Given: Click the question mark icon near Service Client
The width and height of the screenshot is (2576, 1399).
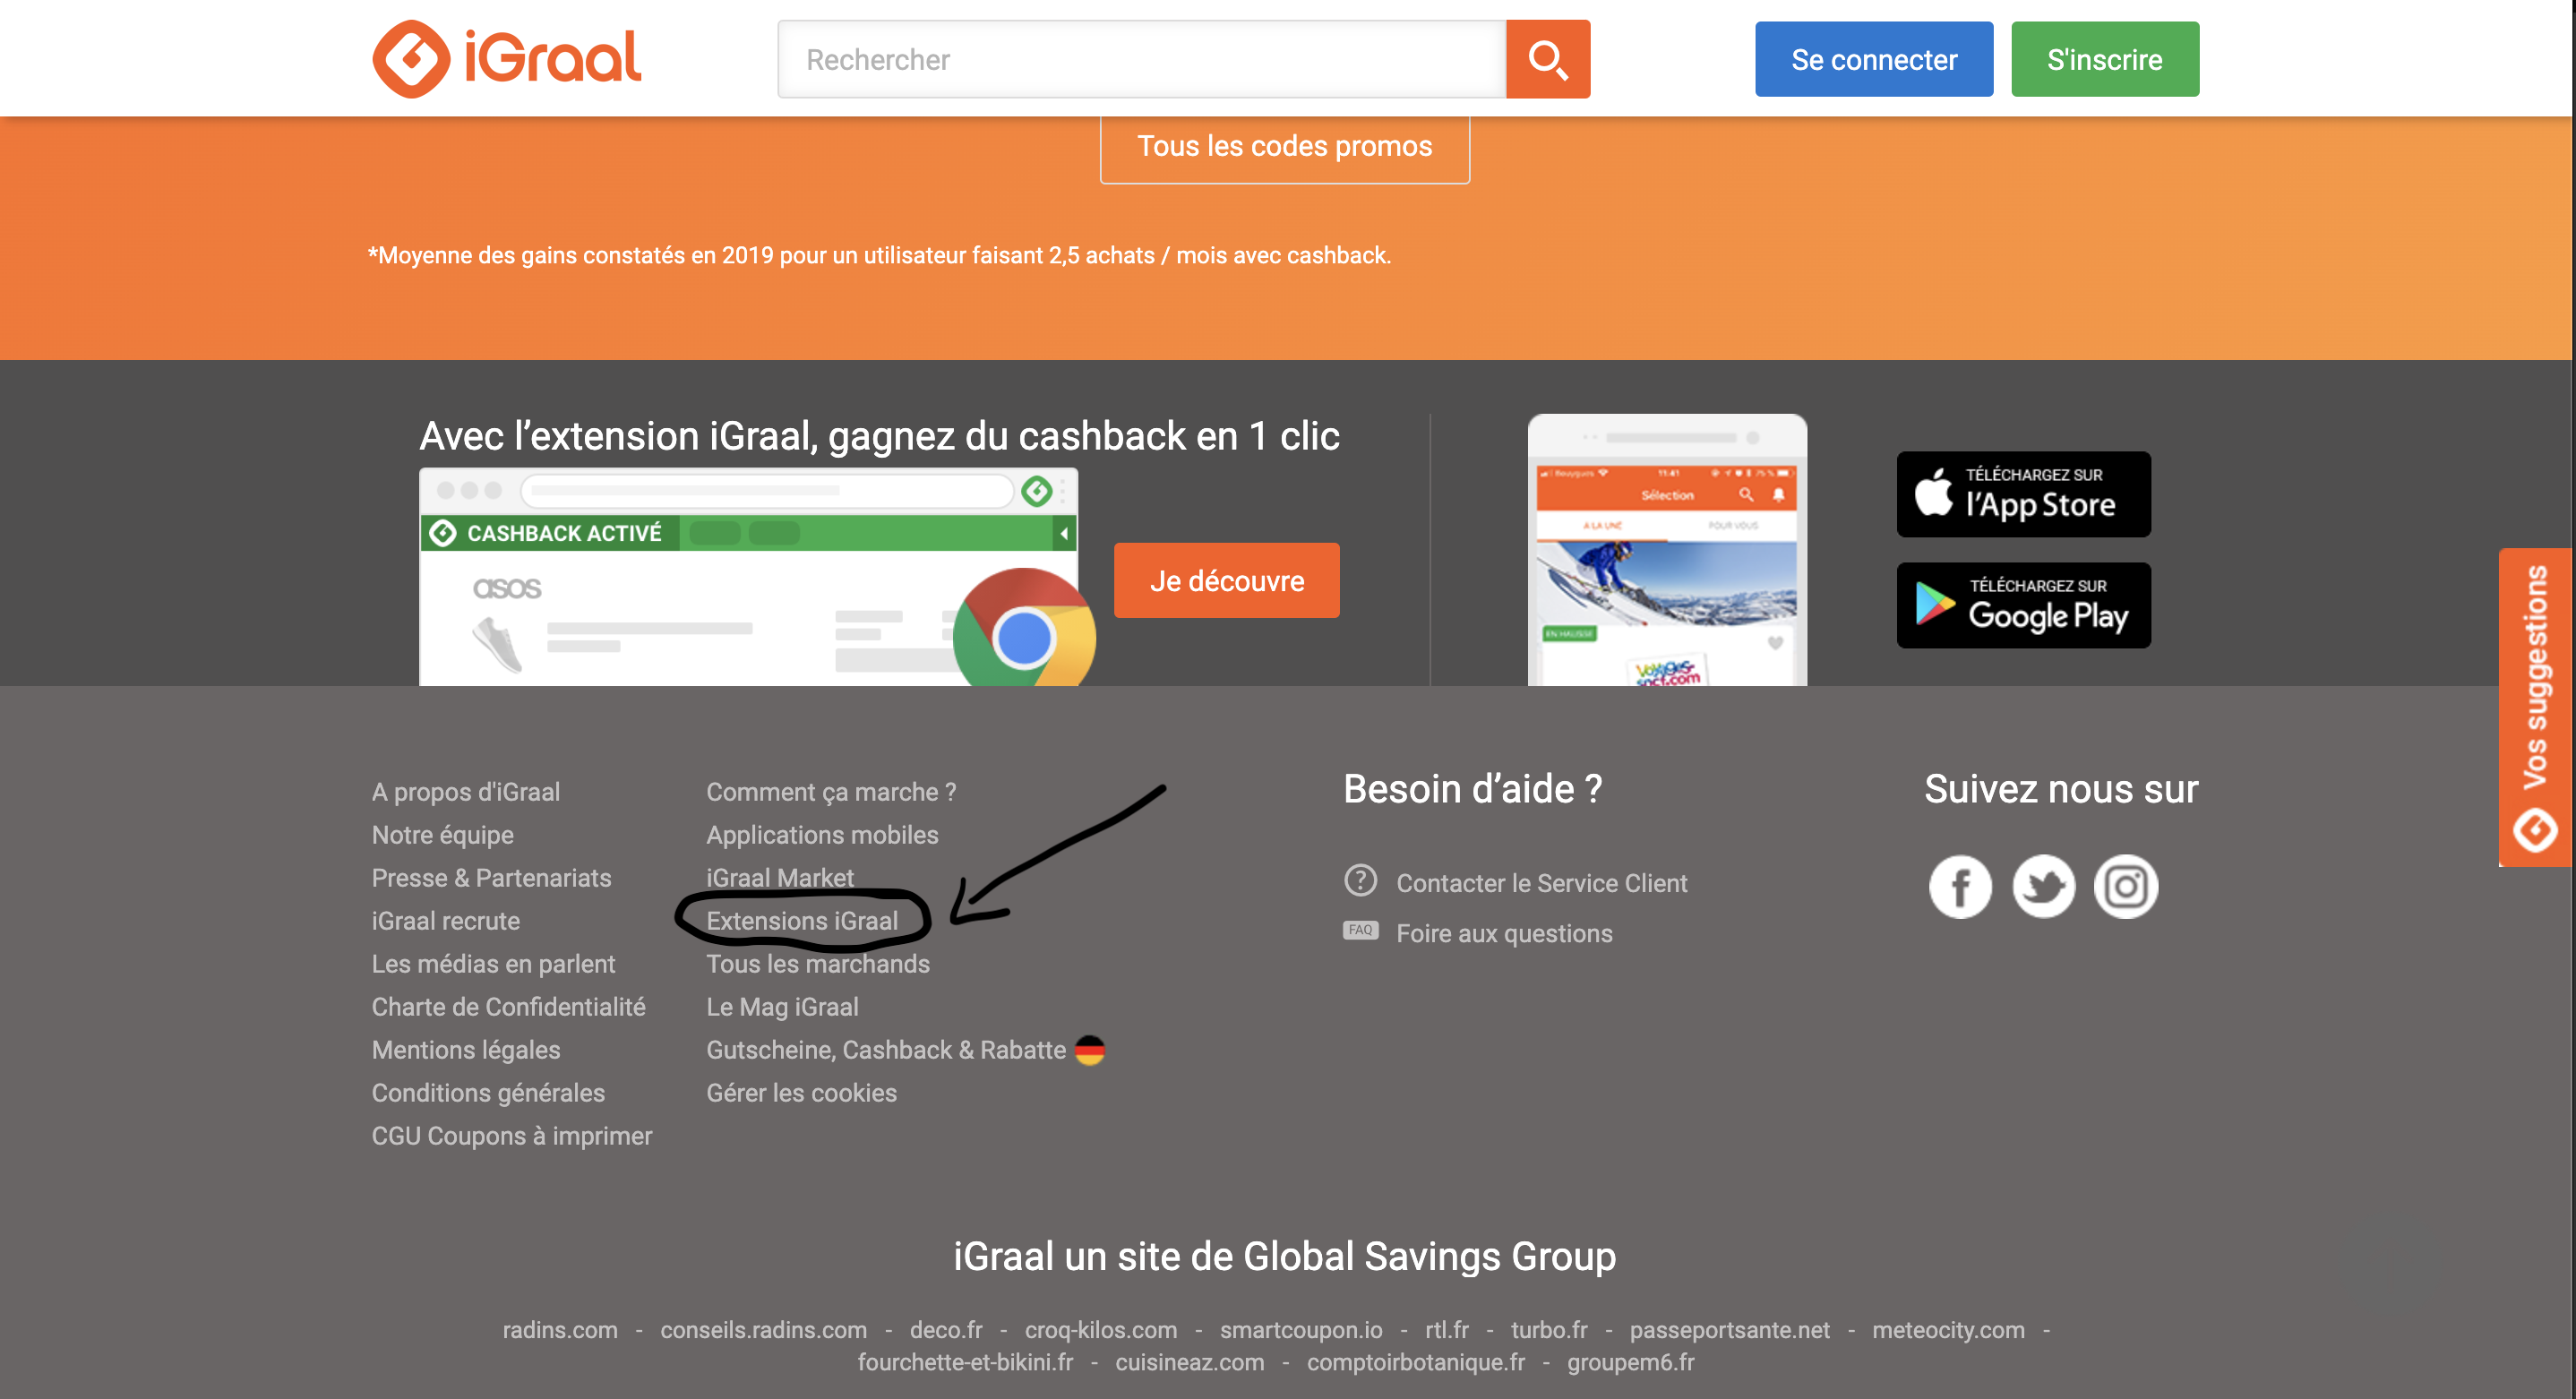Looking at the screenshot, I should (x=1360, y=881).
